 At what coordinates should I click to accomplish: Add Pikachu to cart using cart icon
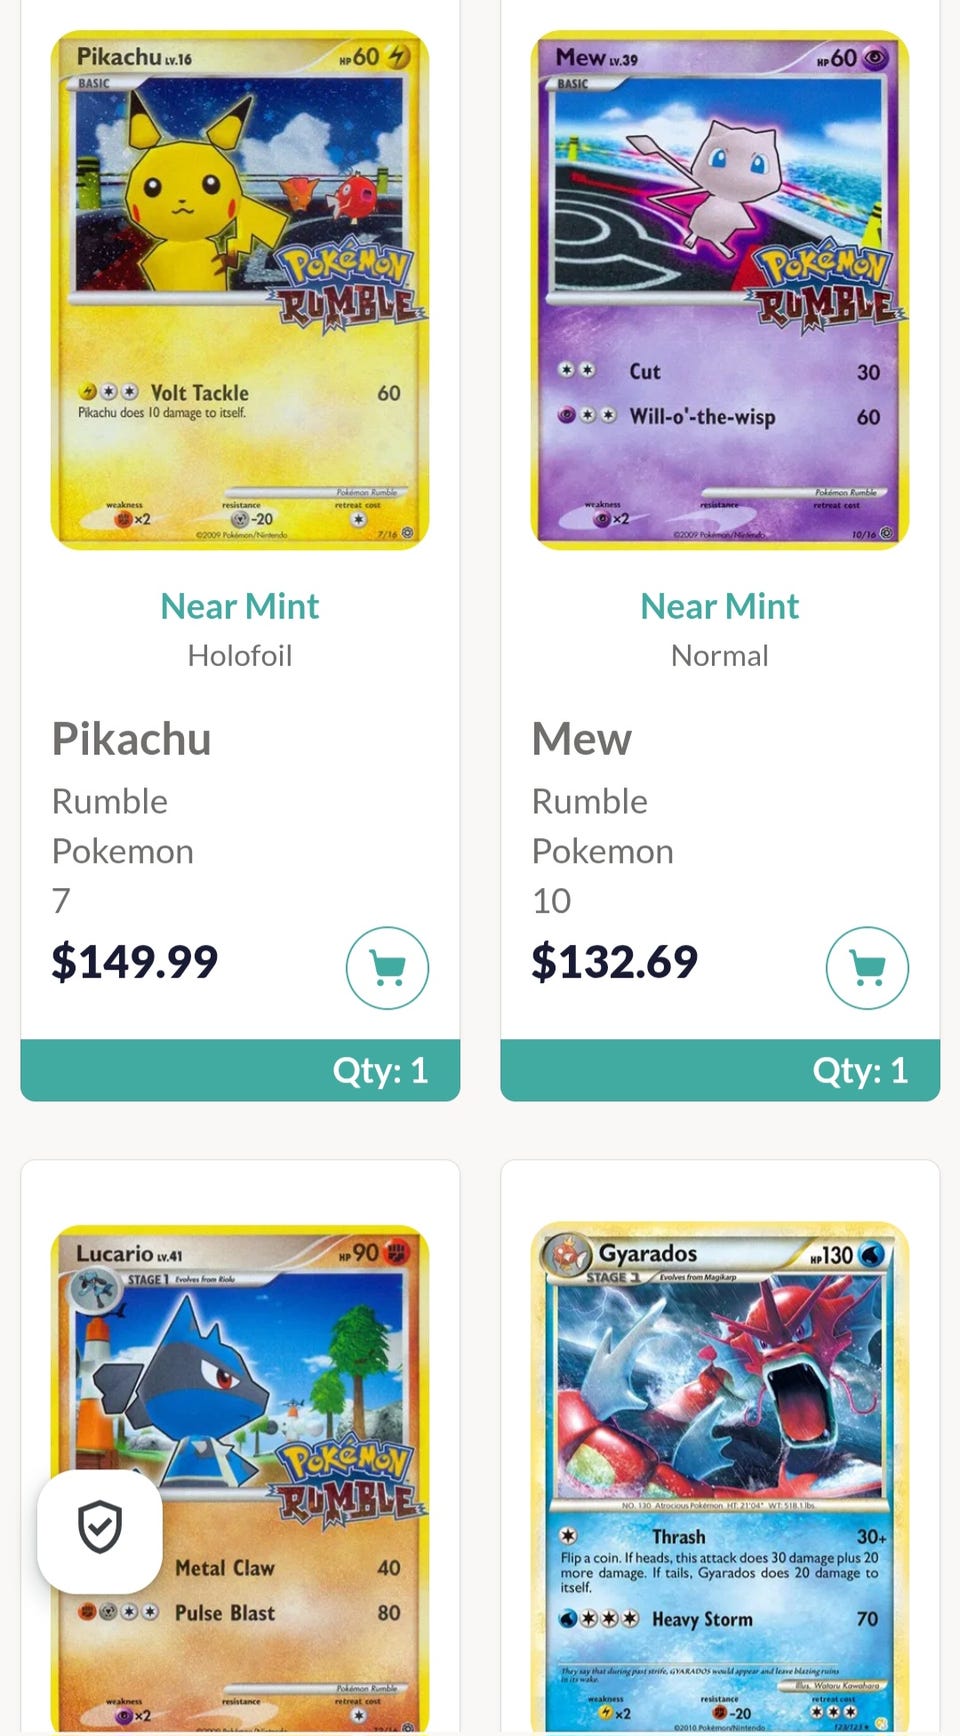click(x=387, y=968)
